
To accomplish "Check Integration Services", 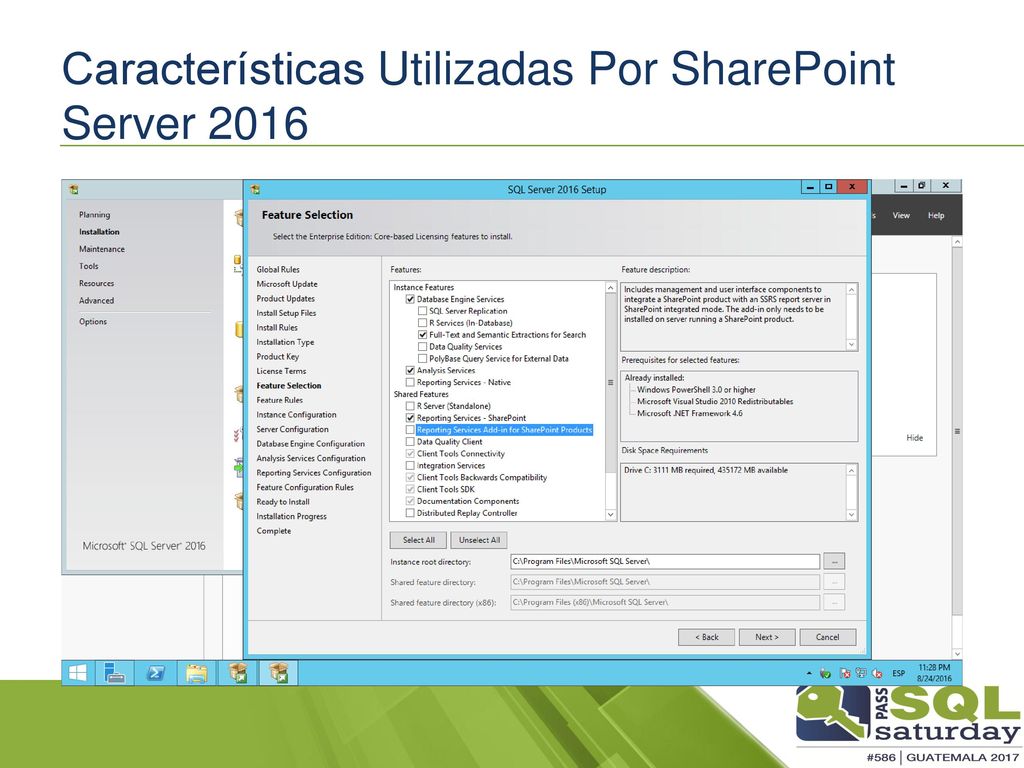I will 410,466.
